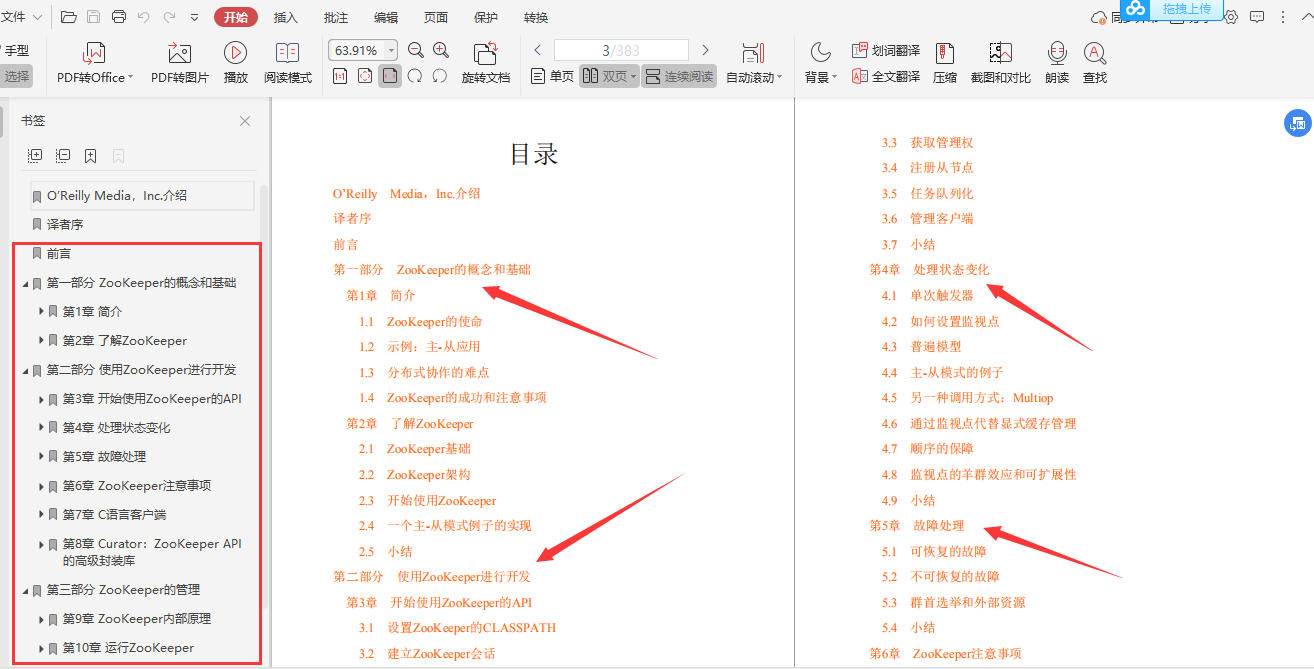The height and width of the screenshot is (669, 1314).
Task: Toggle fit-page view mode
Action: (x=365, y=76)
